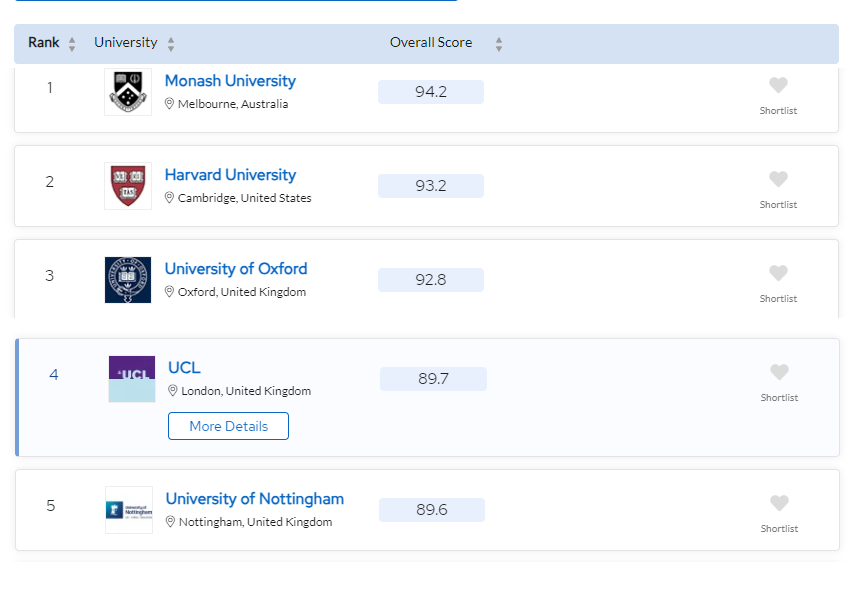Sort table by Rank arrows
This screenshot has height=598, width=853.
[72, 44]
